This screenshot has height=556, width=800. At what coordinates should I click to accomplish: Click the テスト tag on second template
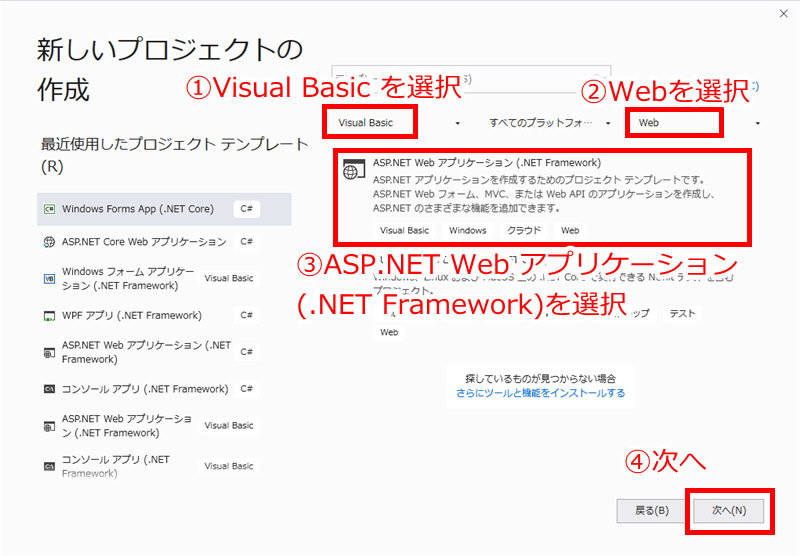pyautogui.click(x=682, y=314)
